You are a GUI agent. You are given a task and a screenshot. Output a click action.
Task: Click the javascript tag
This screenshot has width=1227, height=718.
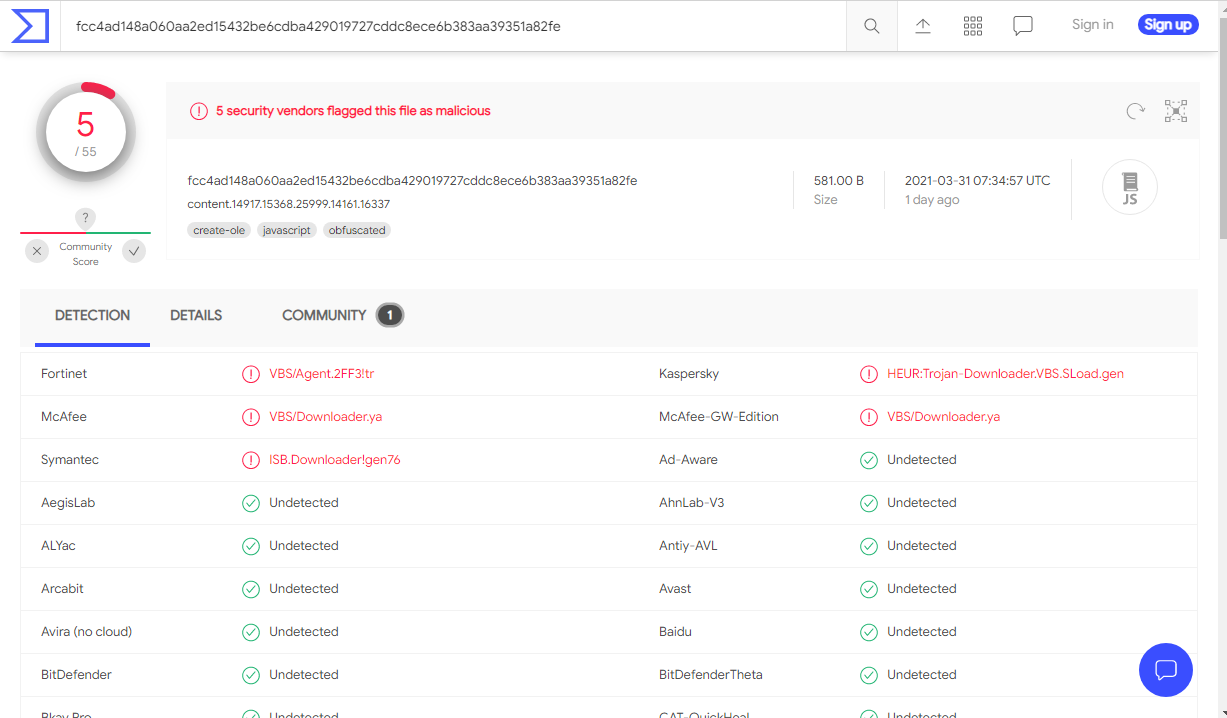(x=287, y=230)
